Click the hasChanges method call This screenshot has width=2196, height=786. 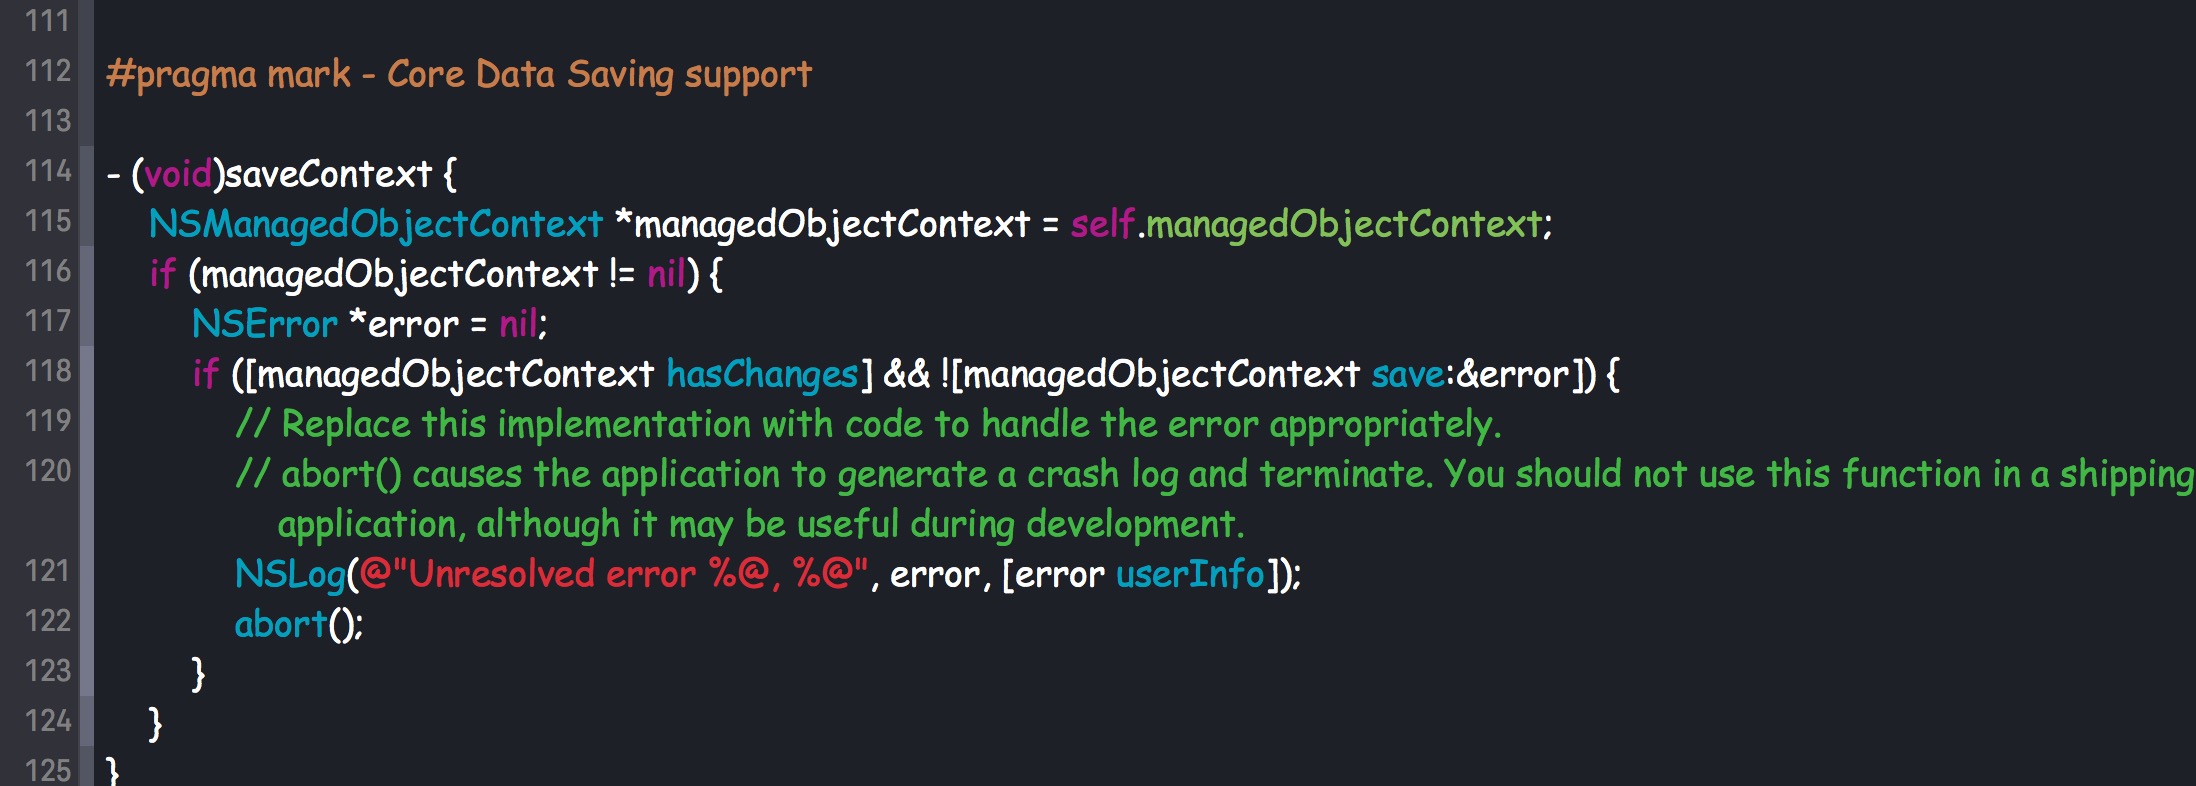762,374
